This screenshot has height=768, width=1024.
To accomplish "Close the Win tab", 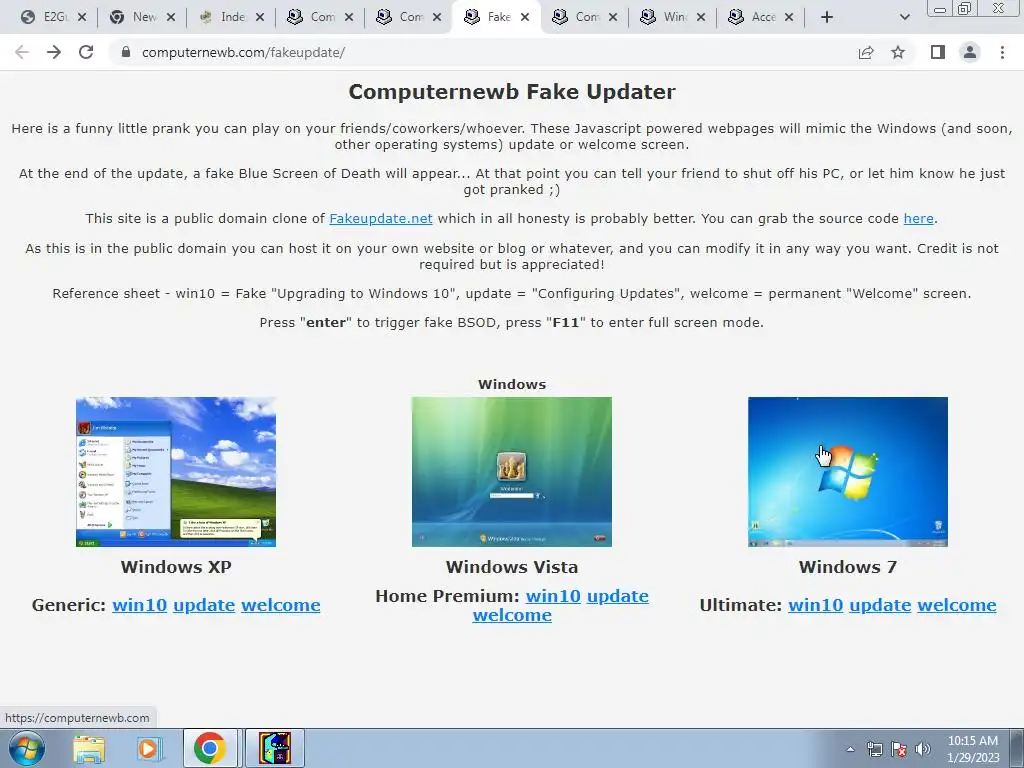I will pos(701,17).
